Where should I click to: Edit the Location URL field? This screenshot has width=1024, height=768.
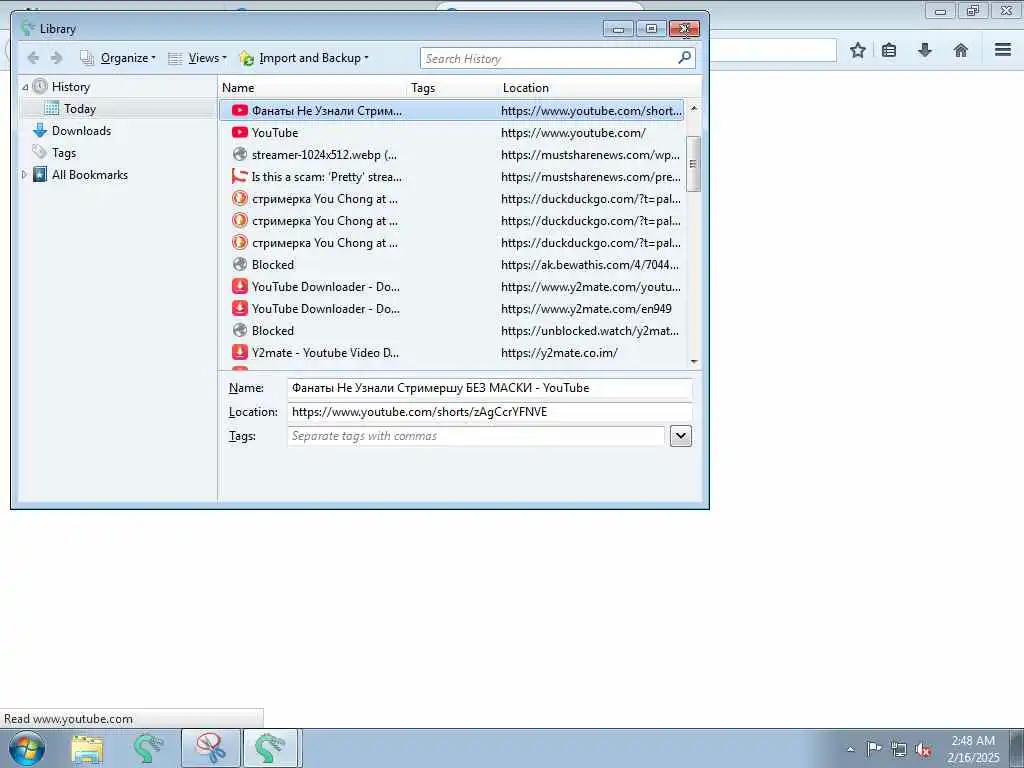tap(490, 412)
